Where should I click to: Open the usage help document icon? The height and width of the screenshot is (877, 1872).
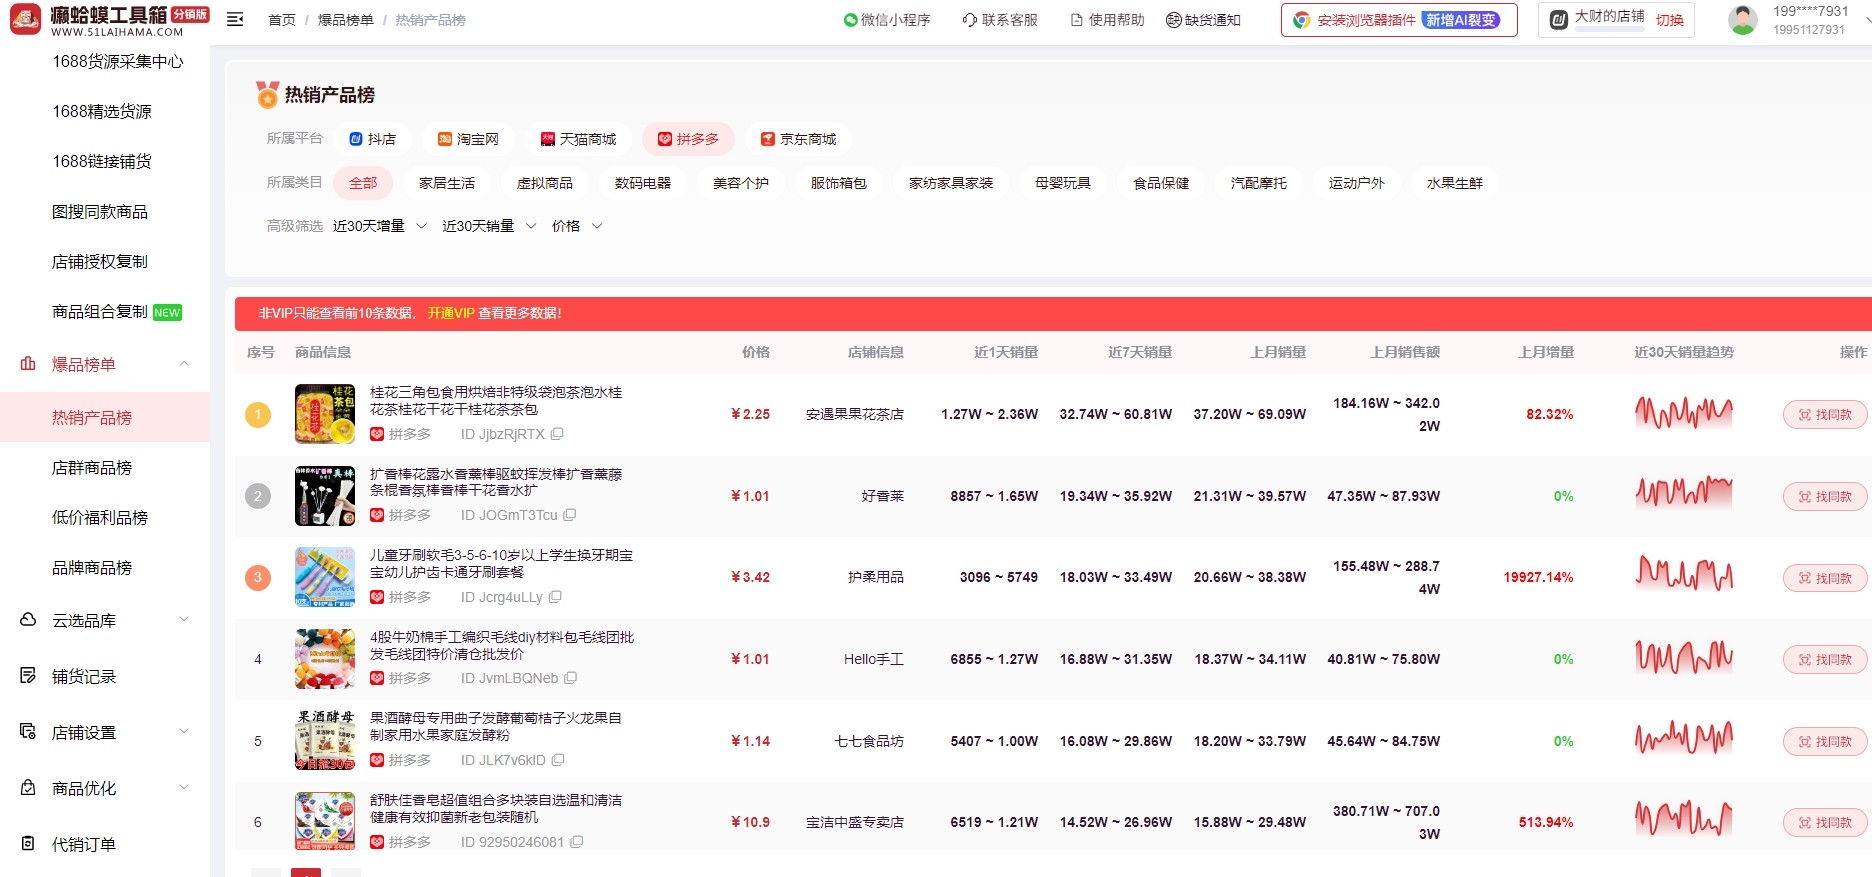click(1077, 20)
